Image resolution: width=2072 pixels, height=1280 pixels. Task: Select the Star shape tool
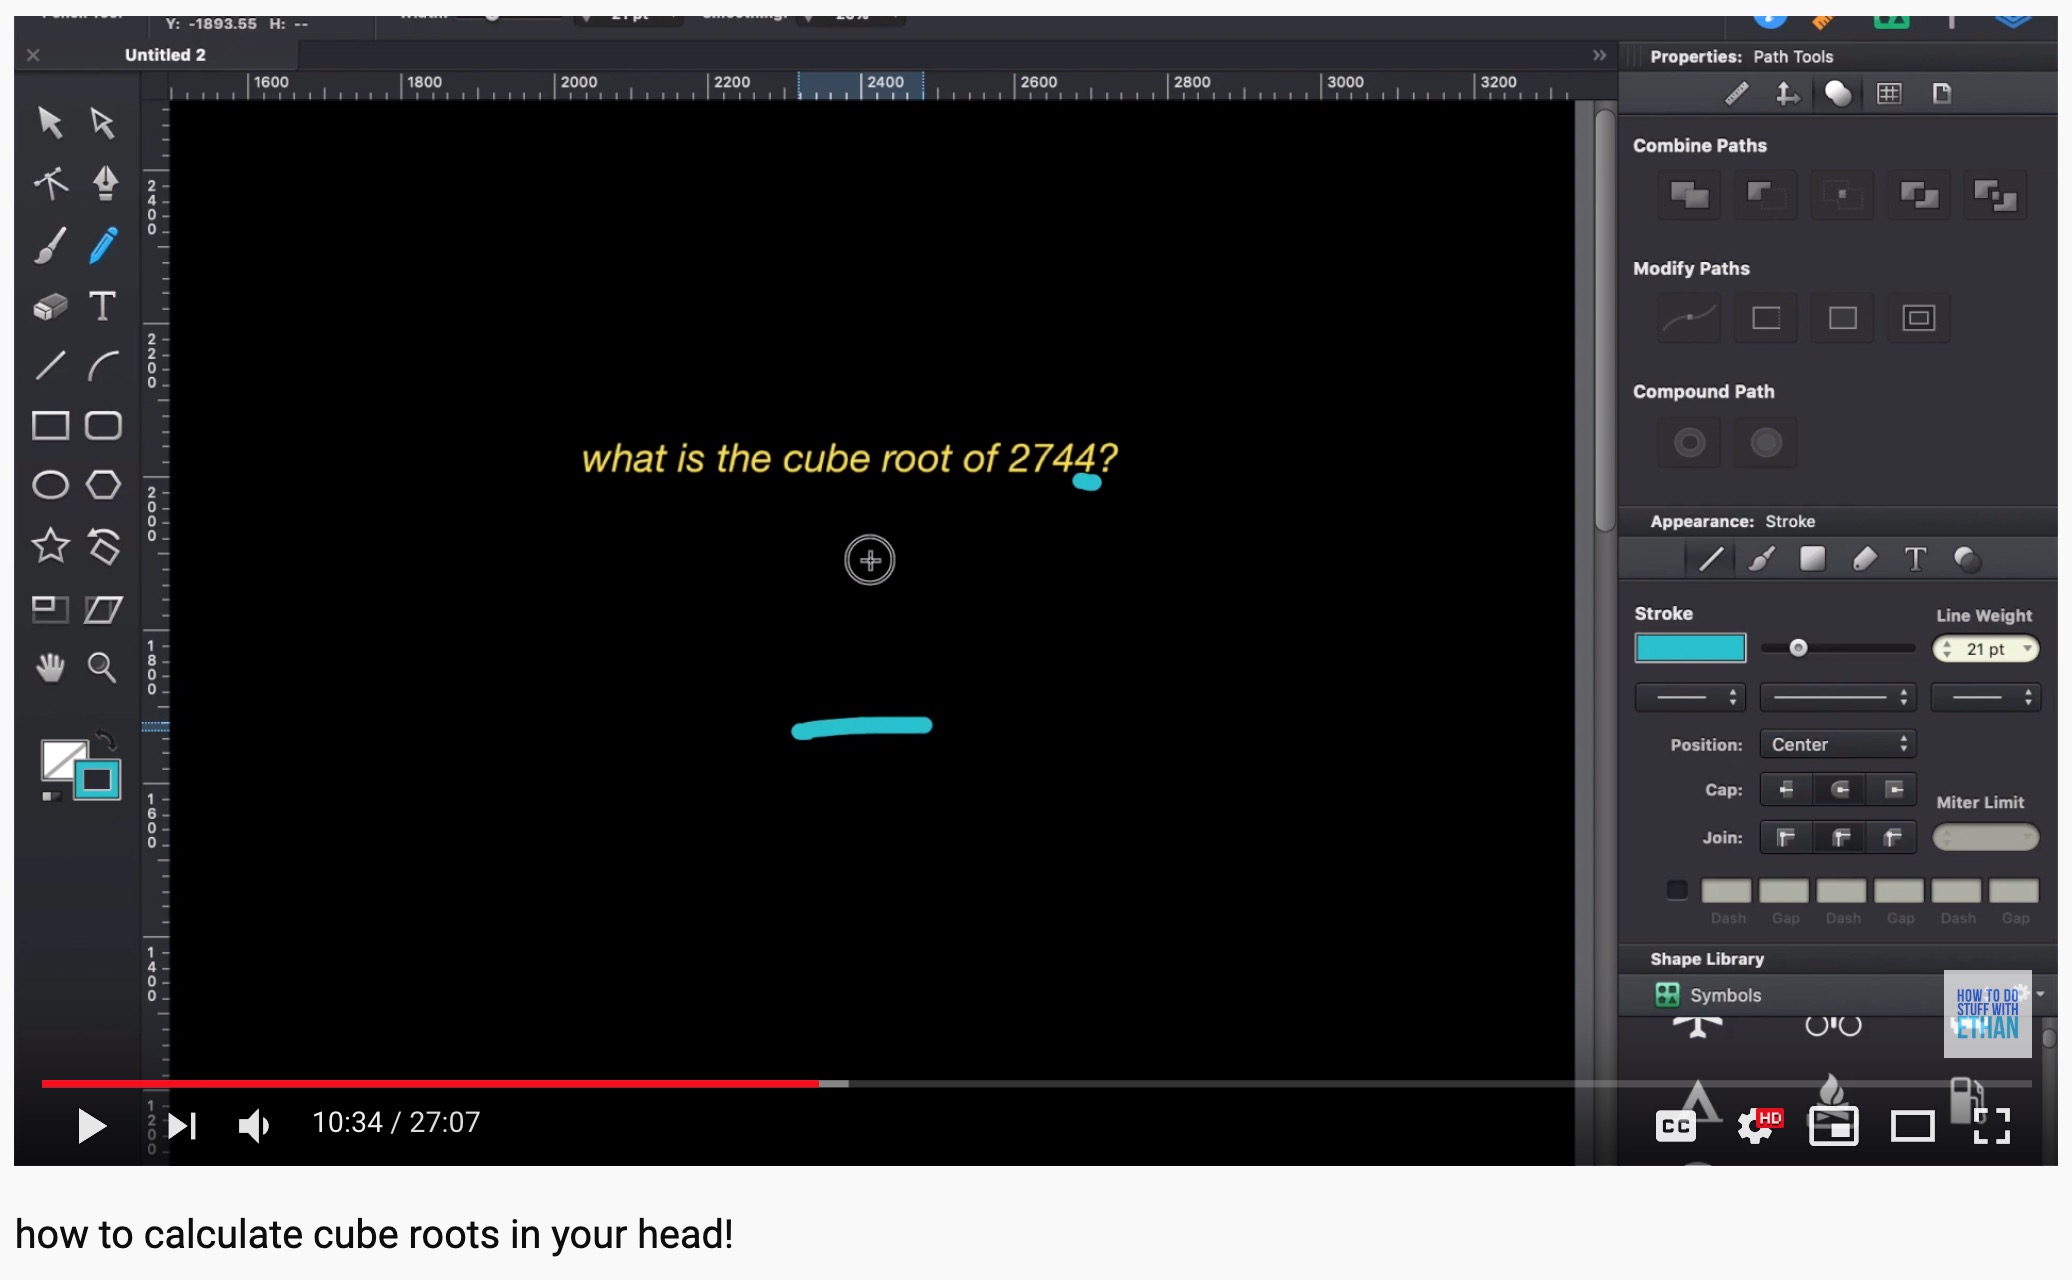[50, 546]
